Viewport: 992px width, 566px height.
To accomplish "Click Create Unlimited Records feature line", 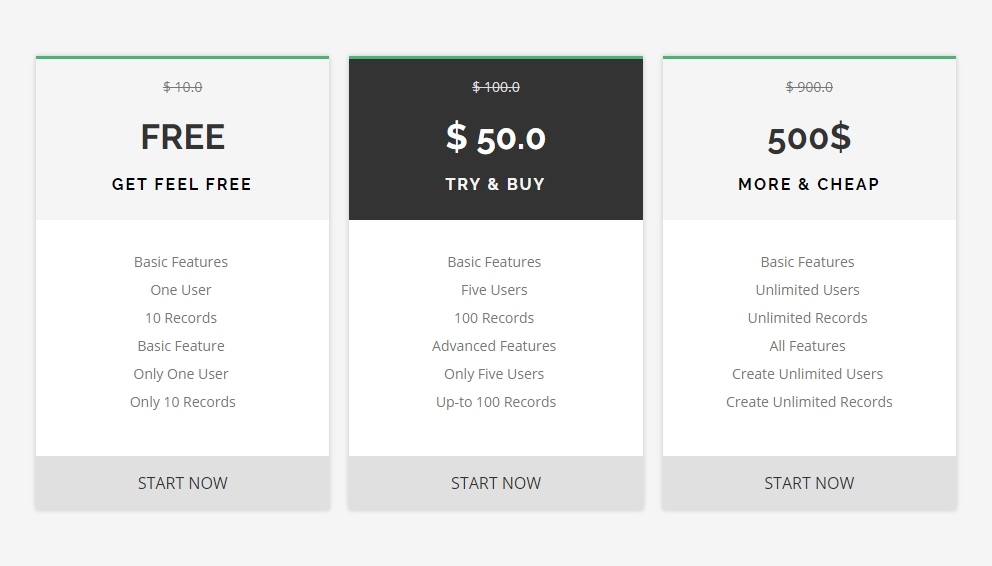I will click(x=809, y=402).
